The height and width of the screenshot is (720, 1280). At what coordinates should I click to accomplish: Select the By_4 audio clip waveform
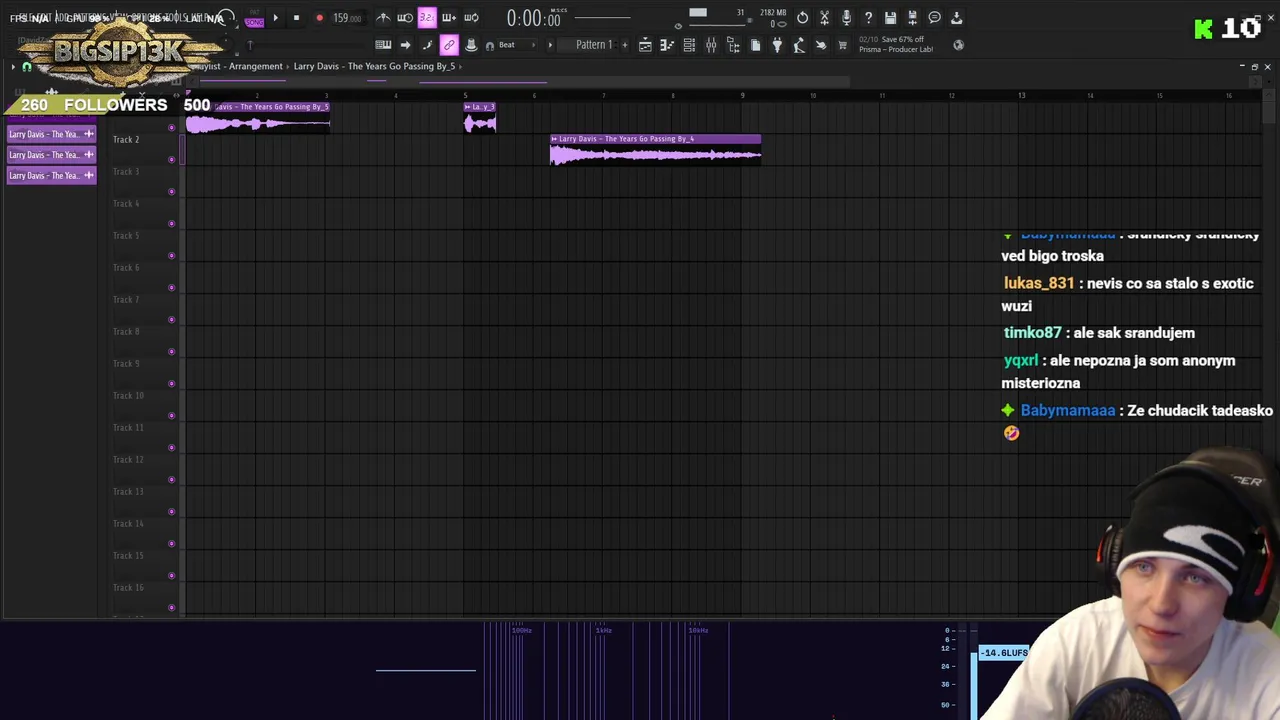655,154
